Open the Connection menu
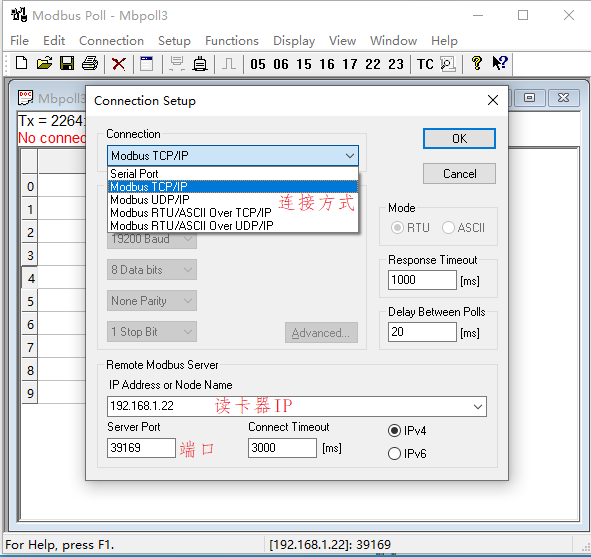The height and width of the screenshot is (557, 591). [x=111, y=41]
